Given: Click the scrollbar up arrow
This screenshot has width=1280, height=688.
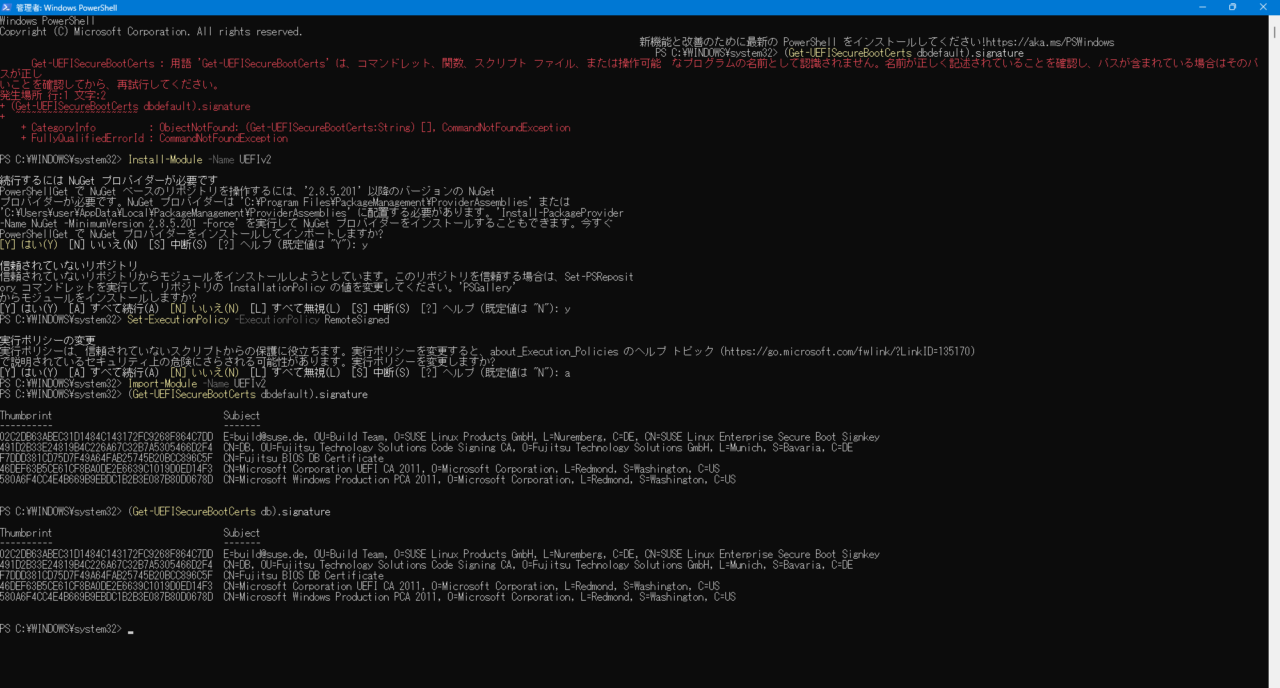Looking at the screenshot, I should [1273, 21].
